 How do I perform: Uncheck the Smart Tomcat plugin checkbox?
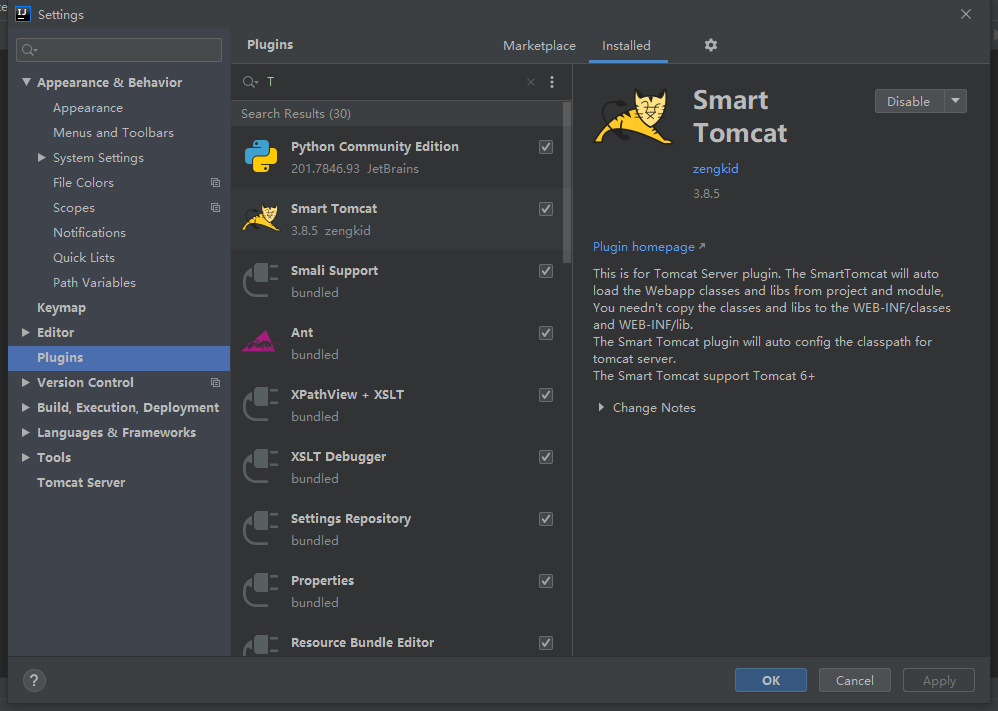(x=546, y=209)
